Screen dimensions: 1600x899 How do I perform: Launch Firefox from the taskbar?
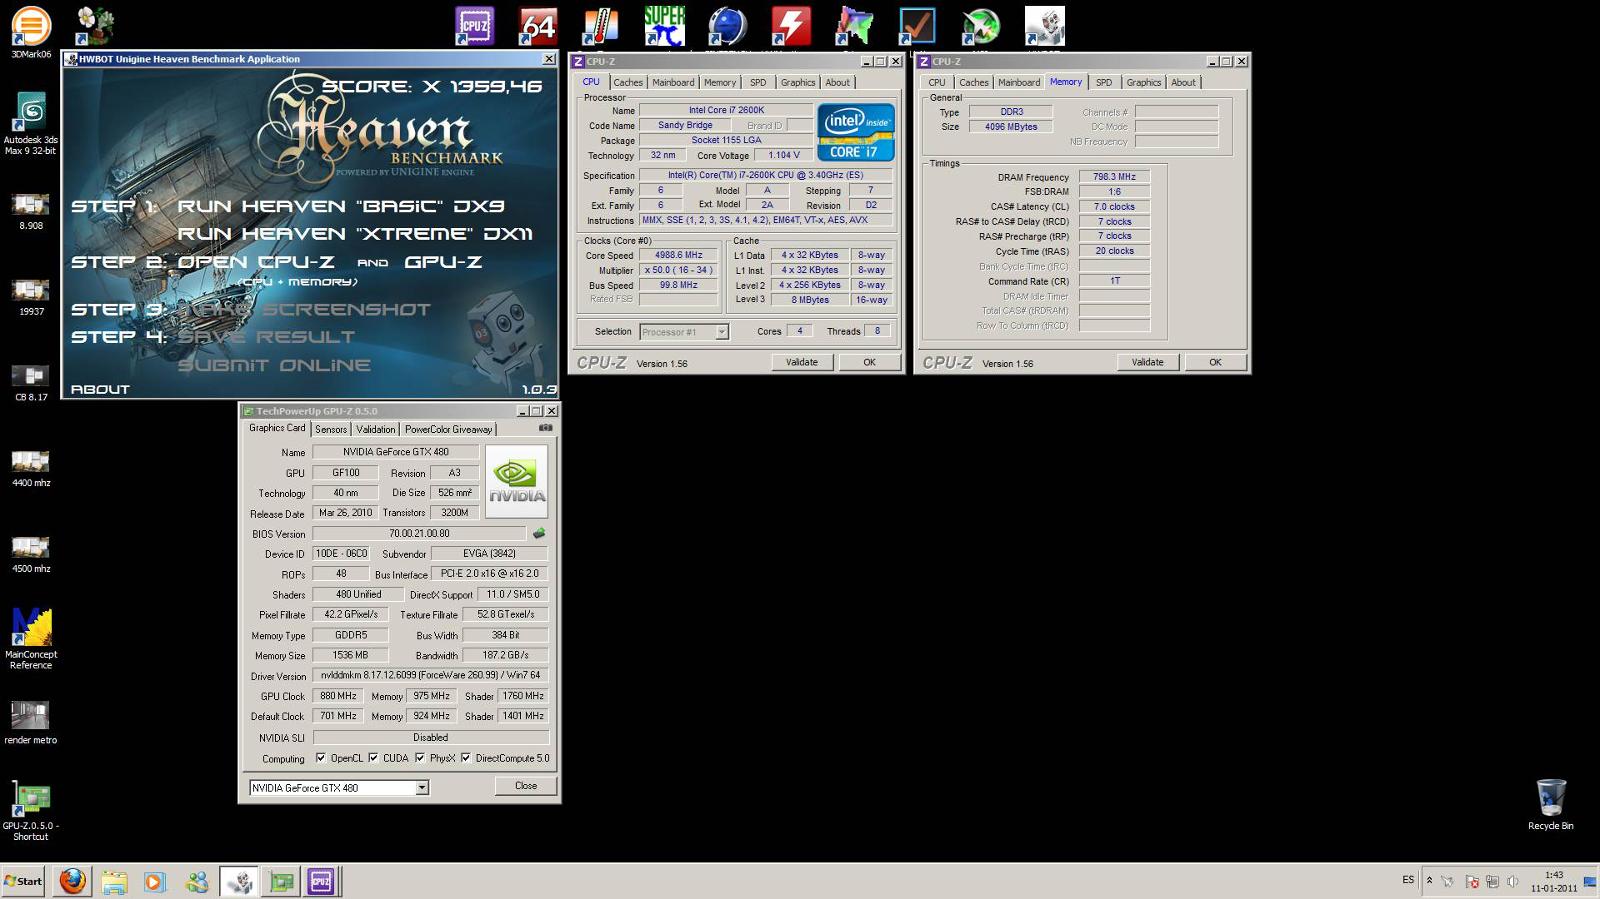click(72, 881)
